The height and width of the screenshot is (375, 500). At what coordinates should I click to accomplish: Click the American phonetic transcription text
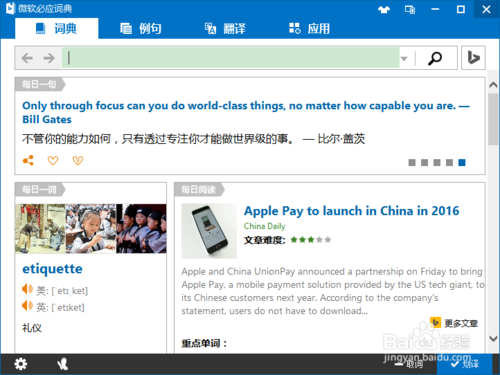(70, 291)
